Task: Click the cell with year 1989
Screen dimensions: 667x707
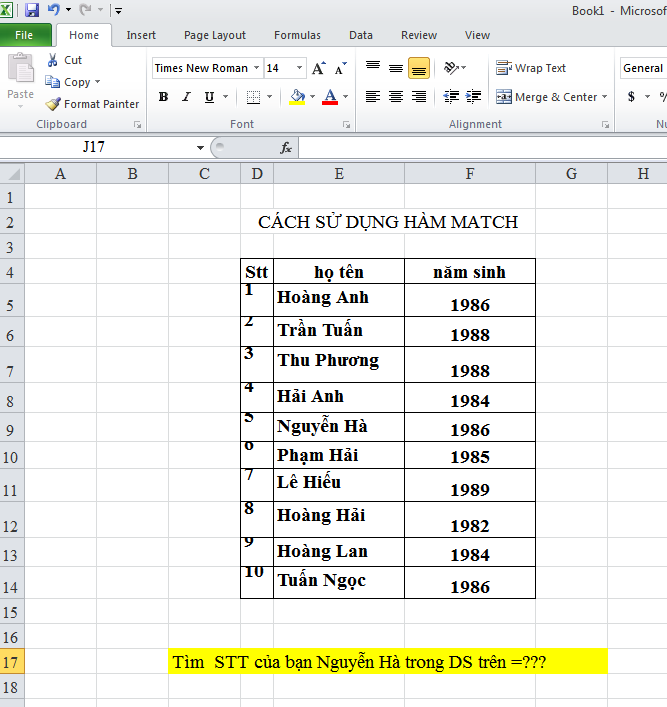Action: pyautogui.click(x=470, y=485)
